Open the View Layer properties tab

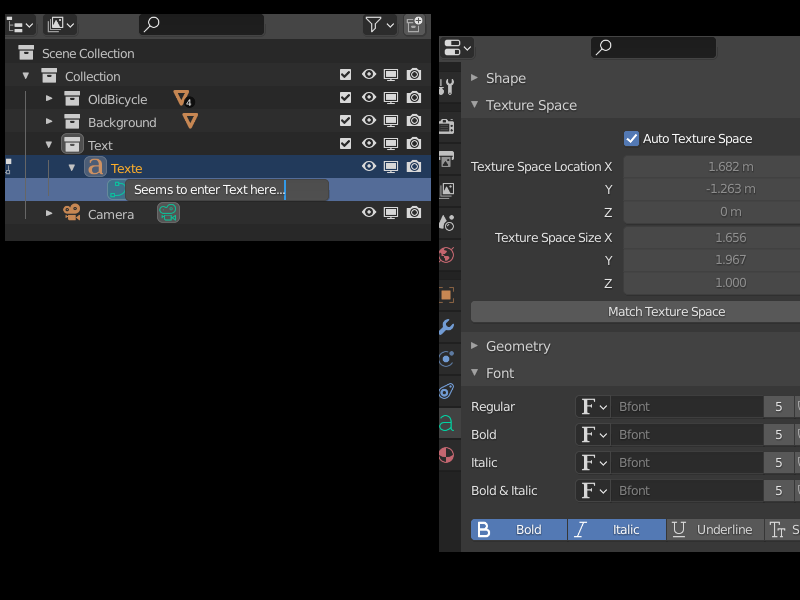(x=447, y=190)
